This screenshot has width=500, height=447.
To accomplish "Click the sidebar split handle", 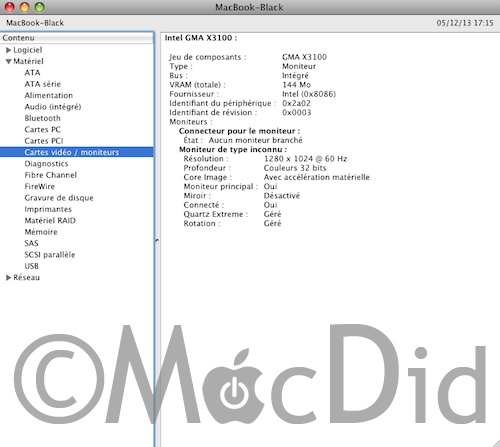I will [x=157, y=240].
